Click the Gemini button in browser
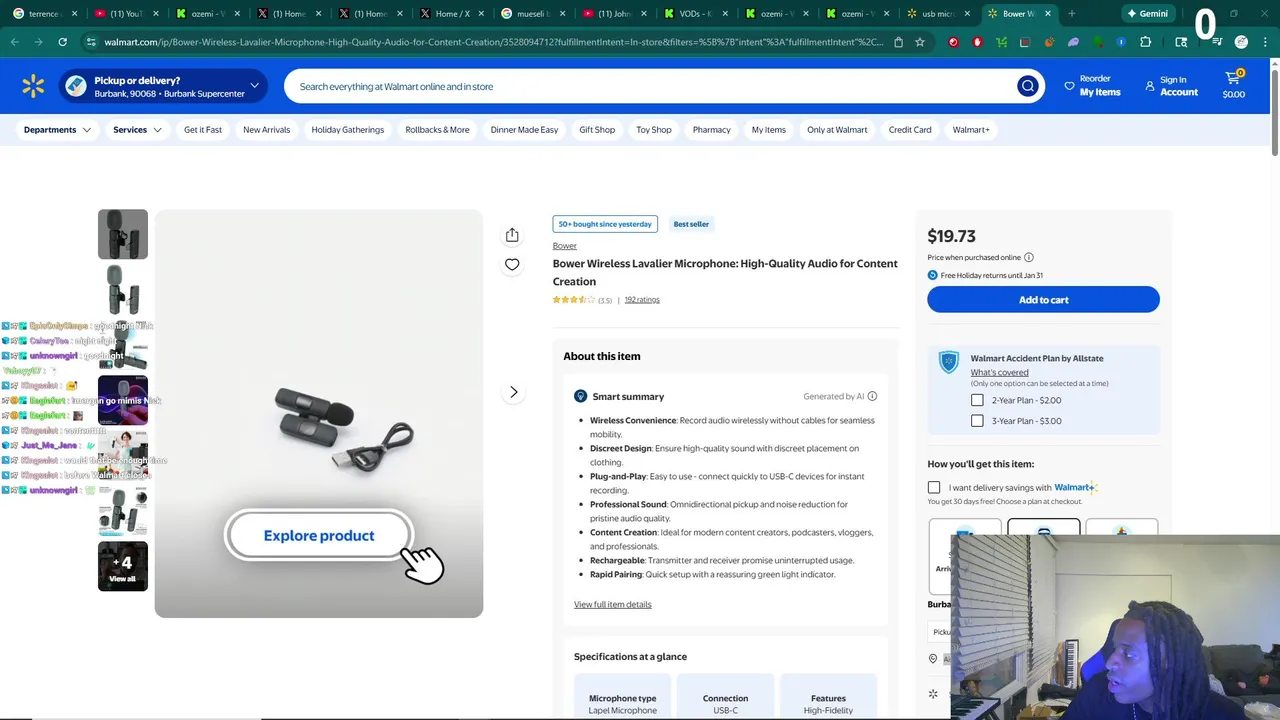 [x=1146, y=14]
